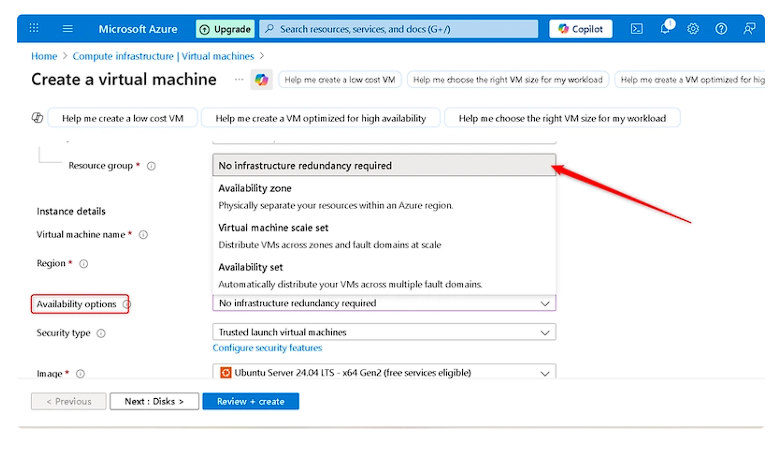The image size is (783, 450).
Task: Click the Copilot icon next to page title
Action: [x=261, y=79]
